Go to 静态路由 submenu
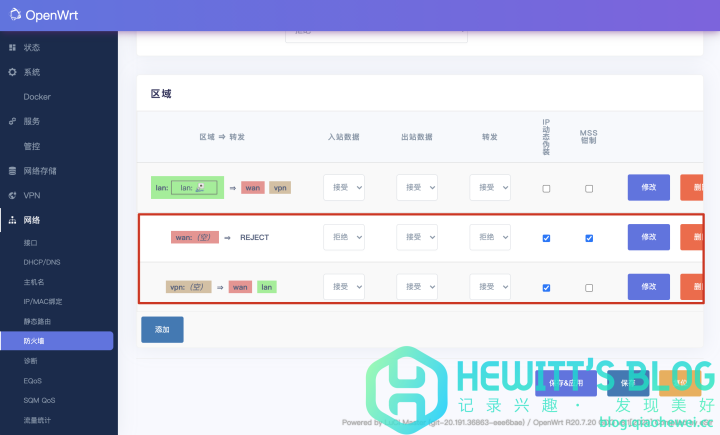Image resolution: width=720 pixels, height=435 pixels. [37, 322]
